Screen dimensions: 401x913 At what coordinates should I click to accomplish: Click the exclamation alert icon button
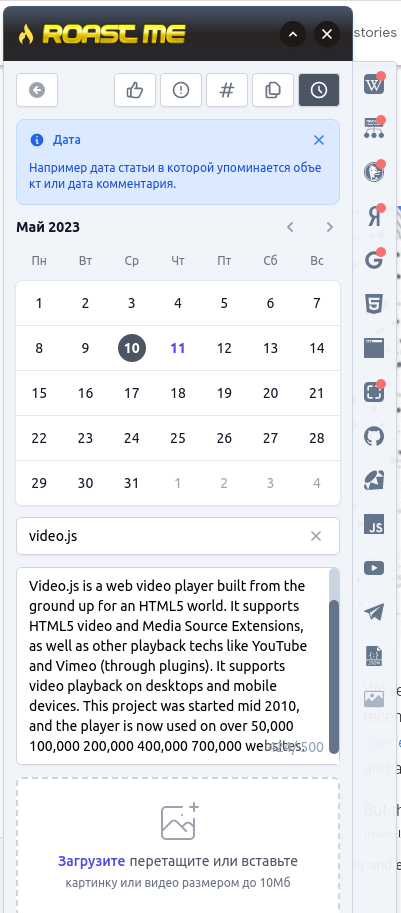point(181,90)
